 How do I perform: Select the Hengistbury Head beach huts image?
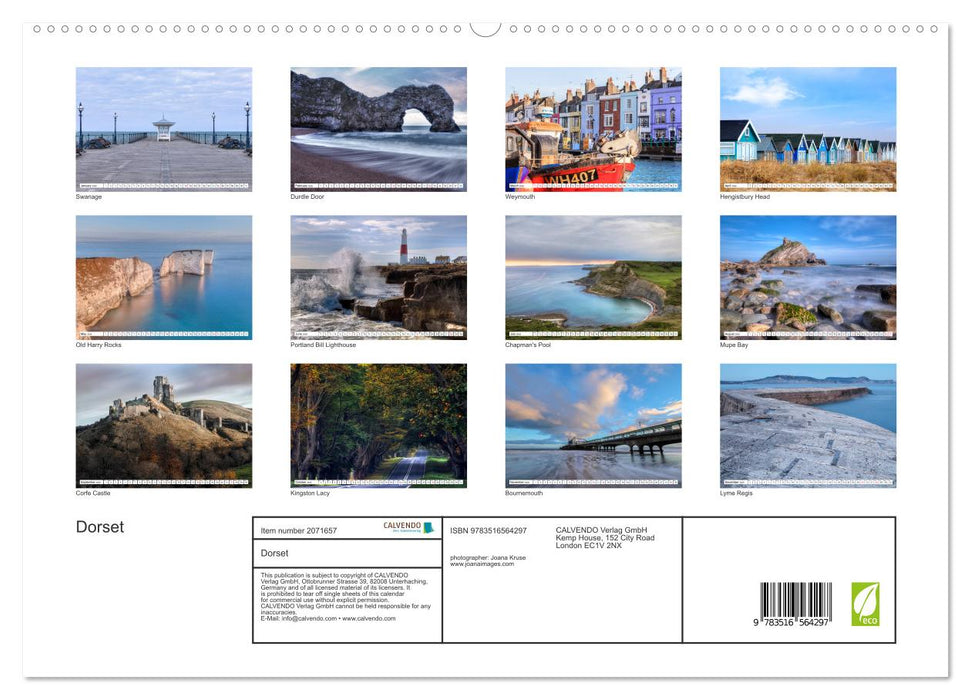pyautogui.click(x=807, y=130)
